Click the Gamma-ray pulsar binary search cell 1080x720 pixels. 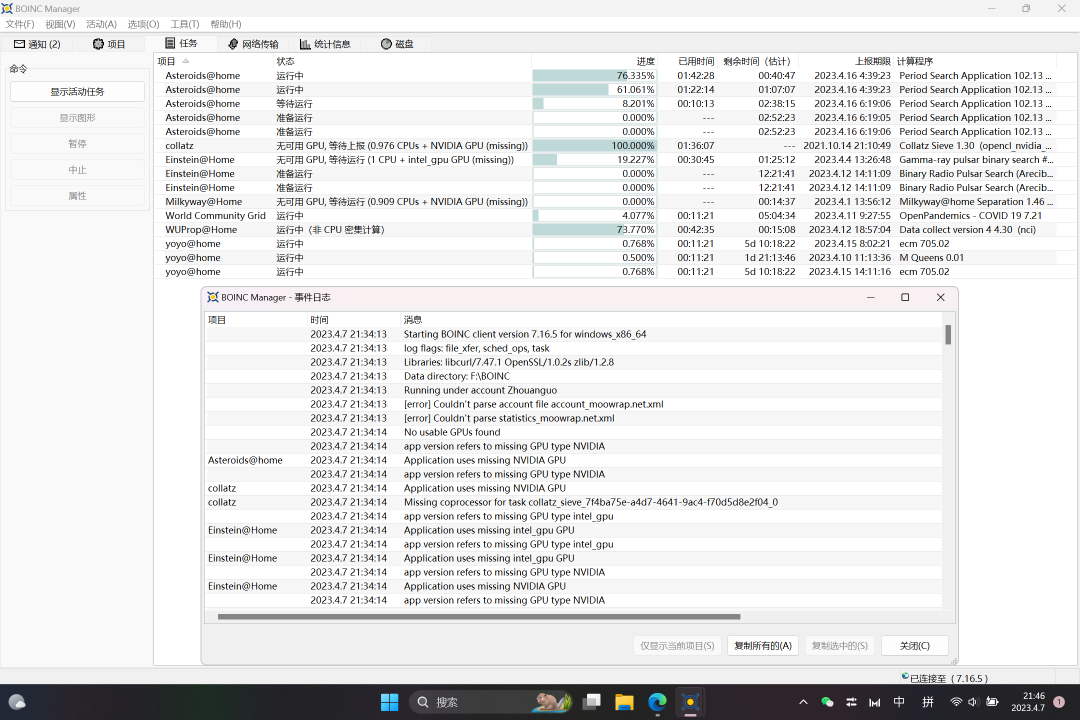pos(976,160)
